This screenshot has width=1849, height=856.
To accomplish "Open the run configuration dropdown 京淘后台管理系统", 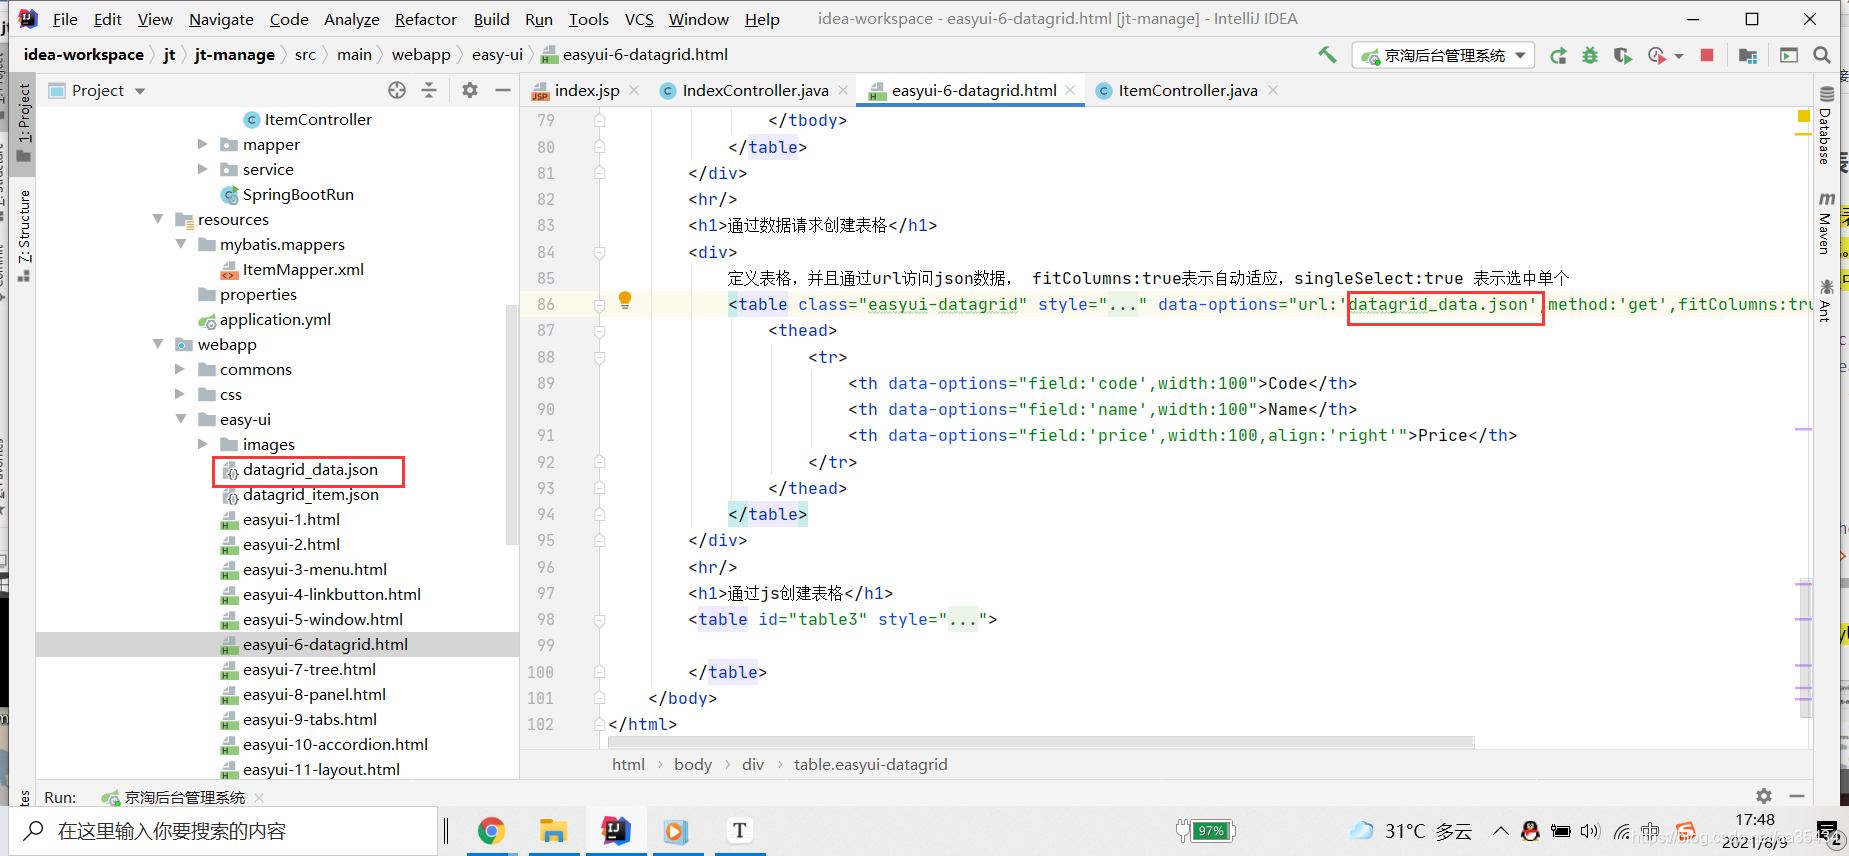I will 1443,55.
